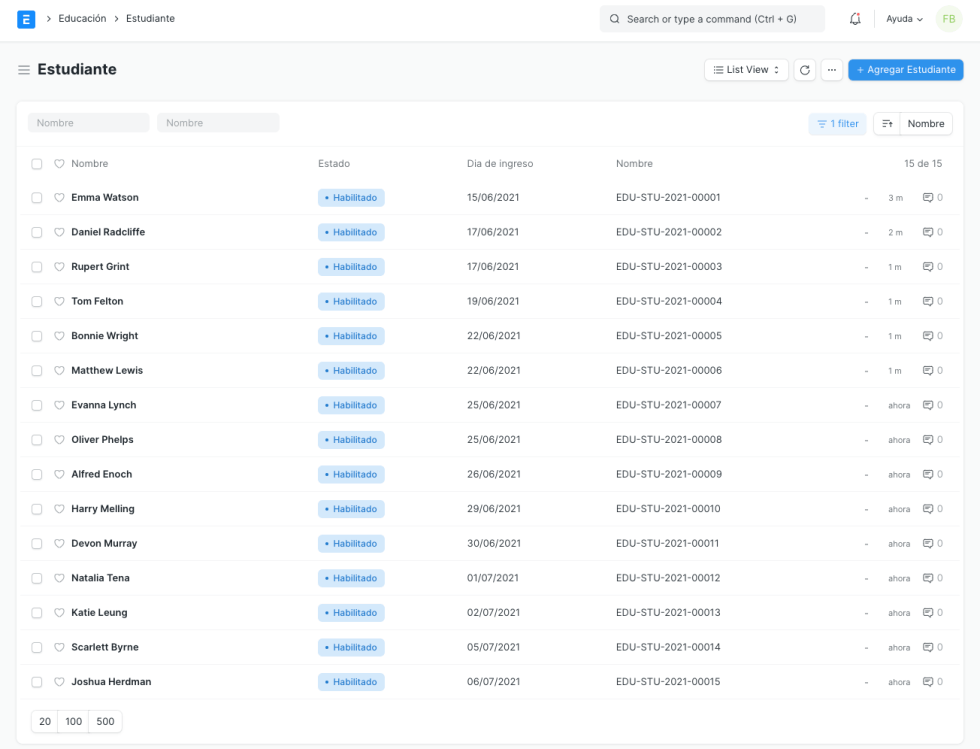This screenshot has width=980, height=749.
Task: Check the Oliver Phelps row checkbox
Action: (x=37, y=440)
